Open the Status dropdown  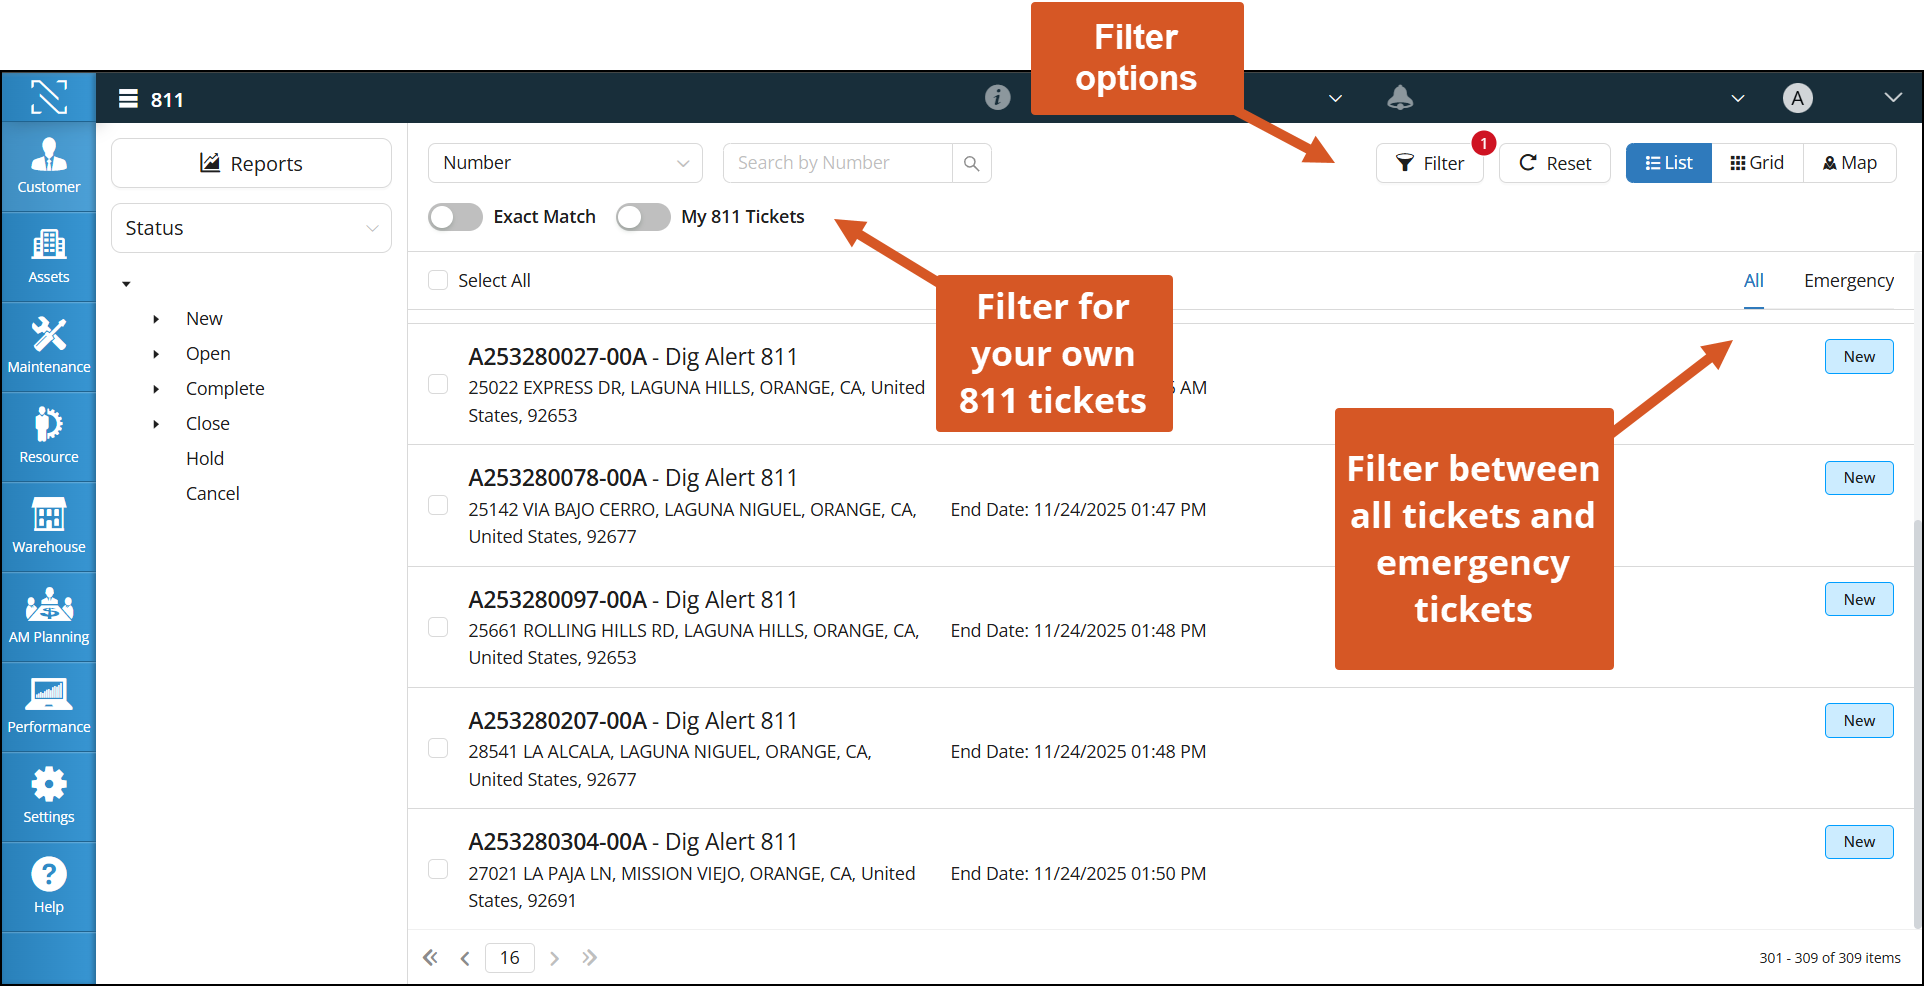click(x=251, y=228)
